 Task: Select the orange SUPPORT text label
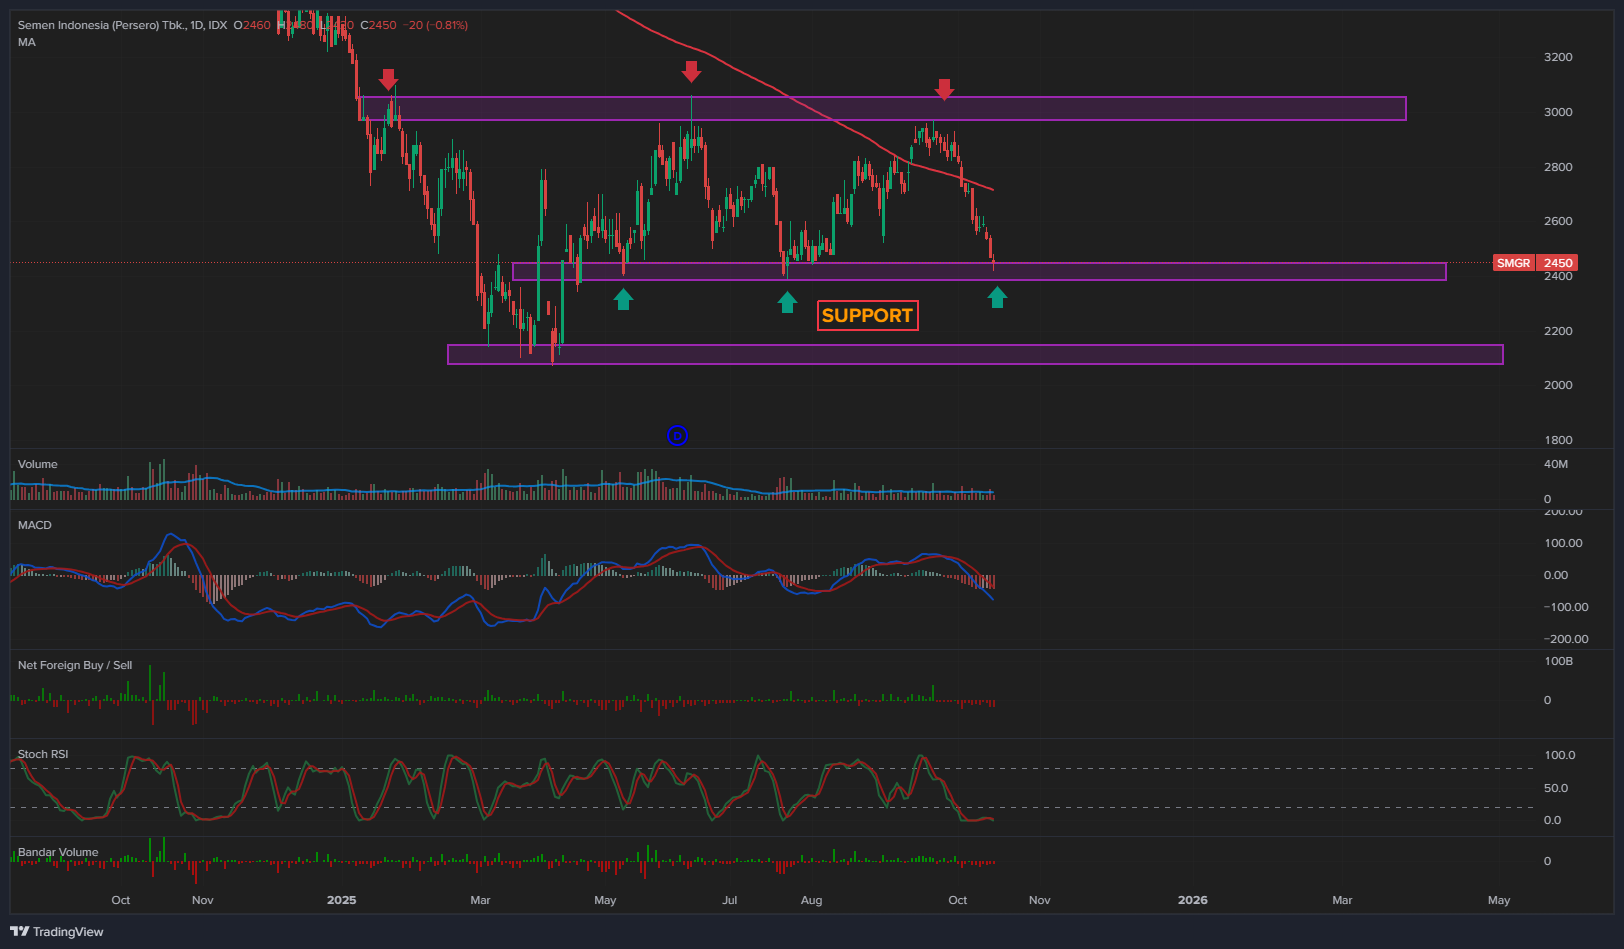point(867,316)
